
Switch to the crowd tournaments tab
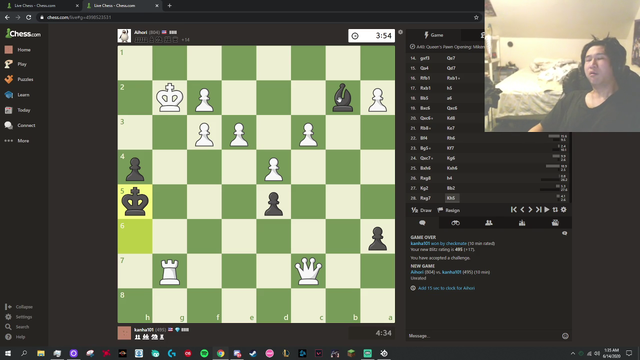[x=555, y=223]
